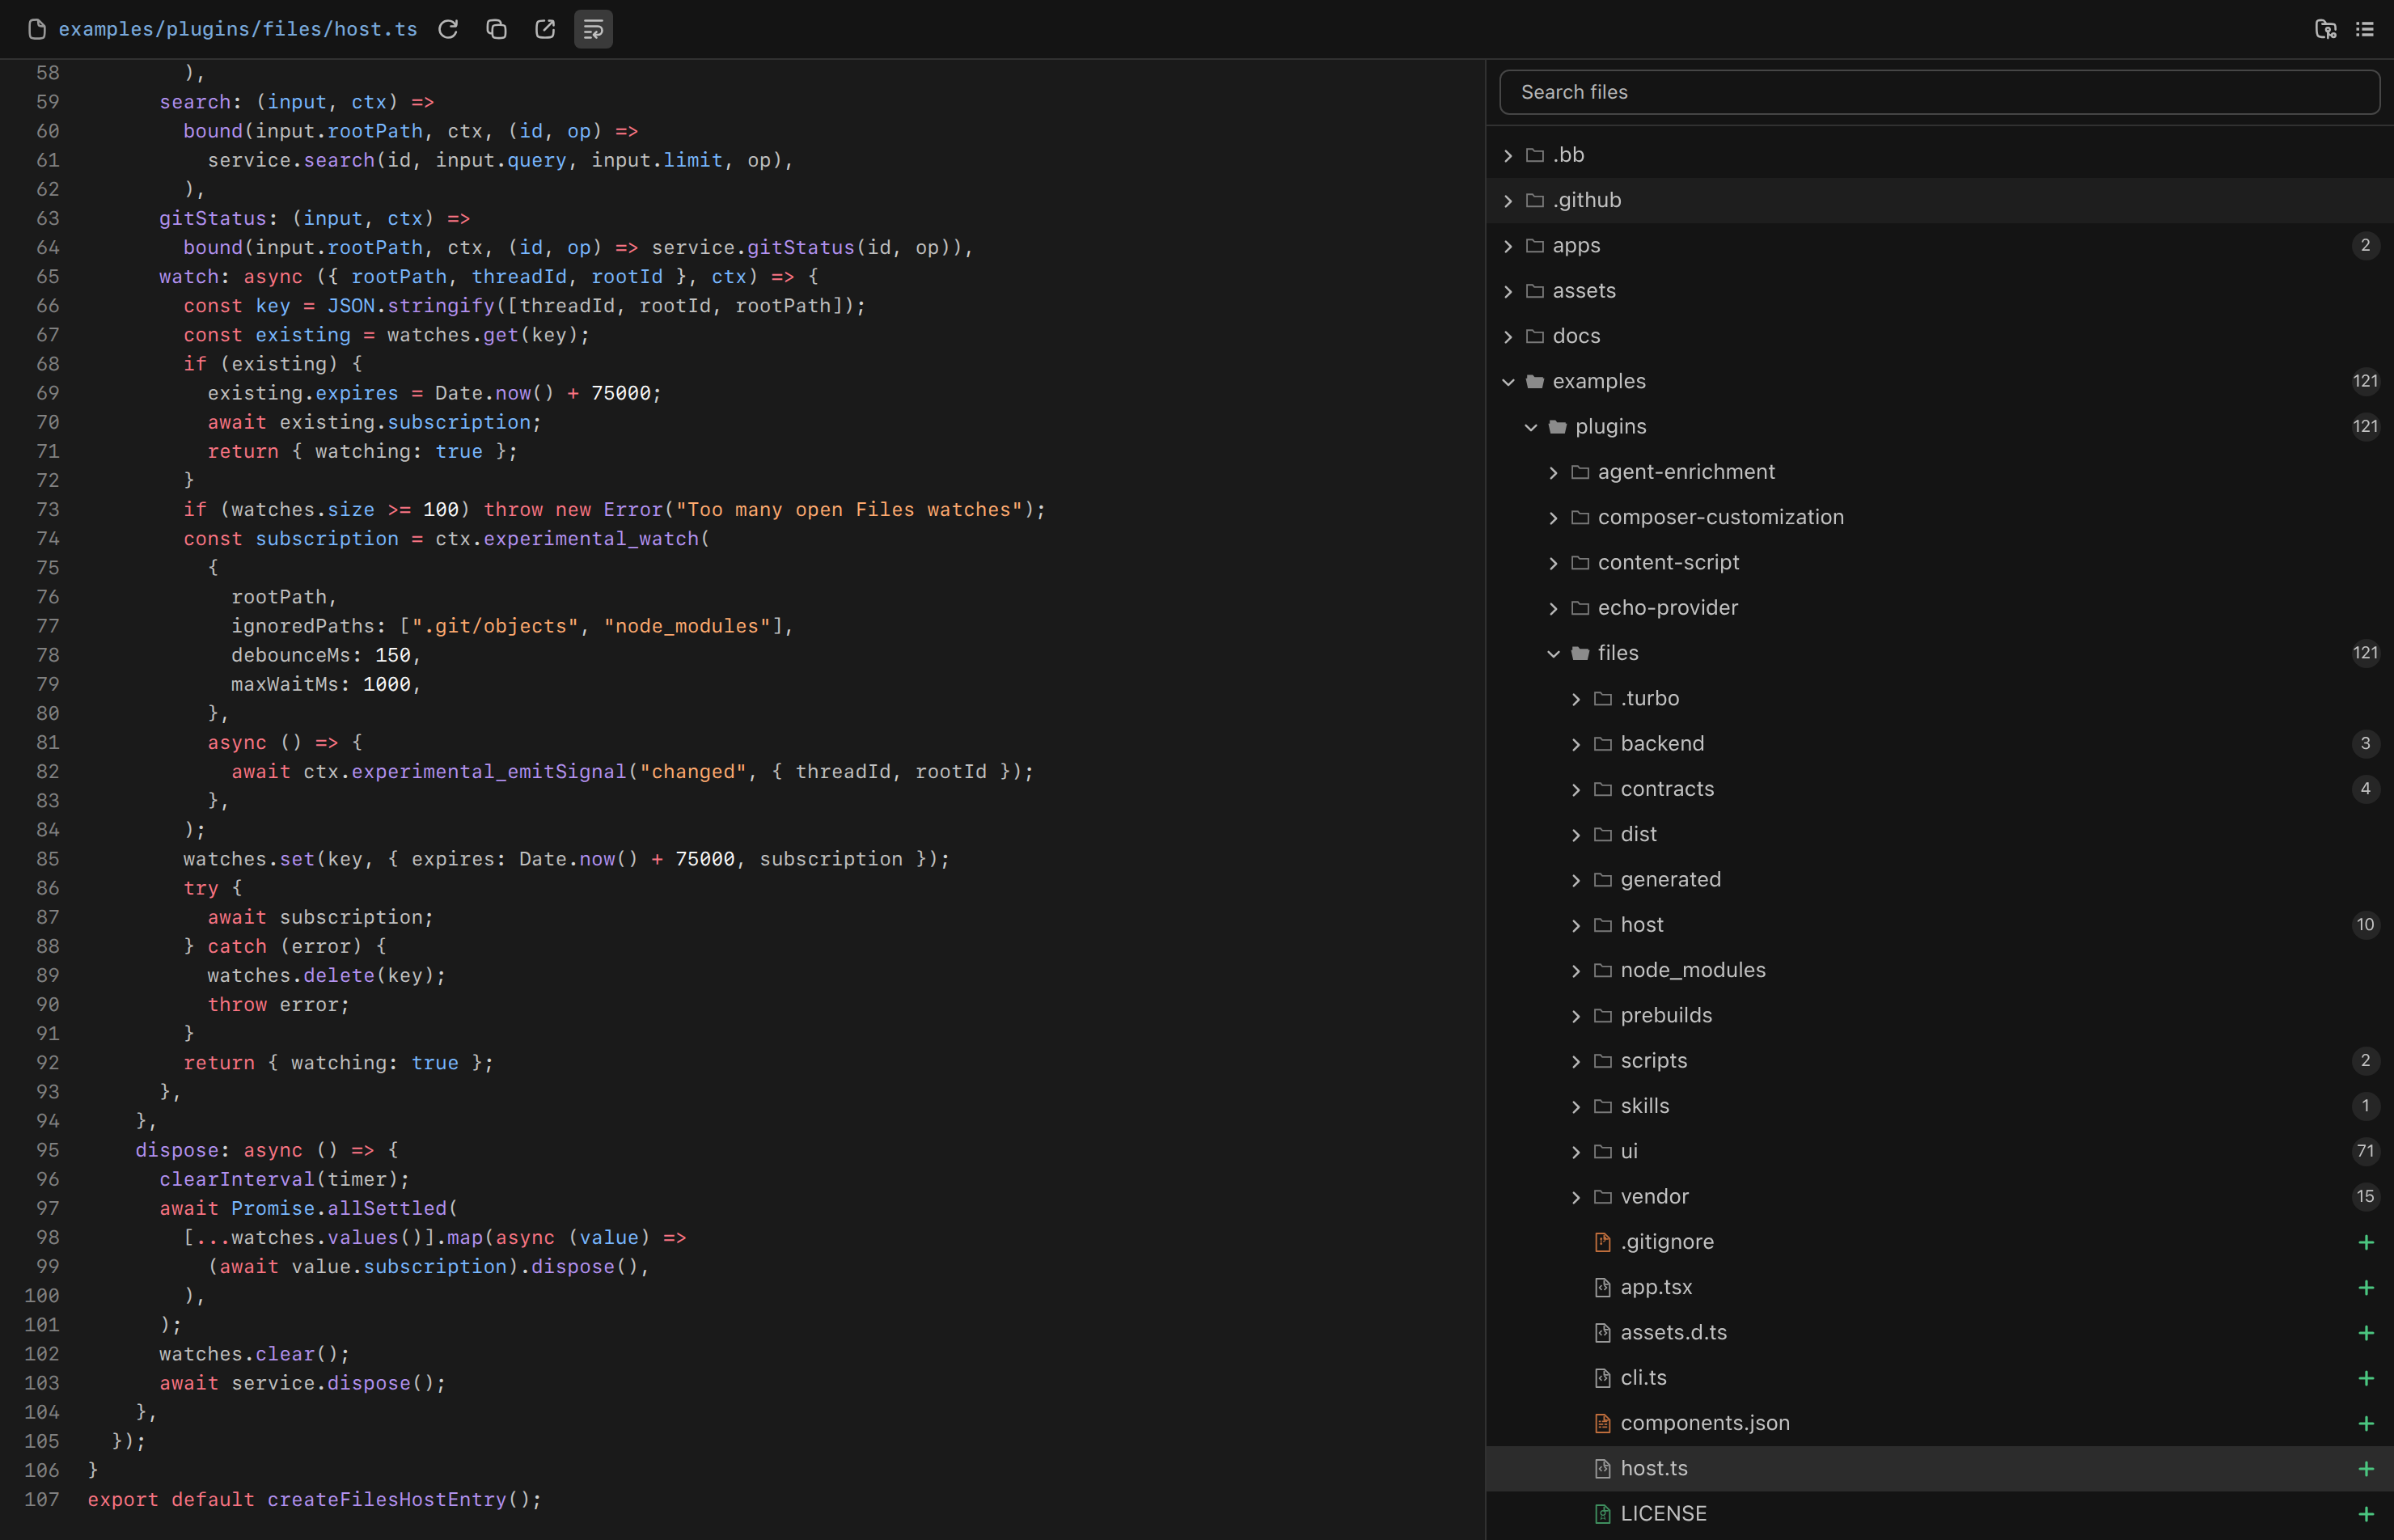Viewport: 2394px width, 1540px height.
Task: Click the plus icon on cli.ts row
Action: 2366,1378
